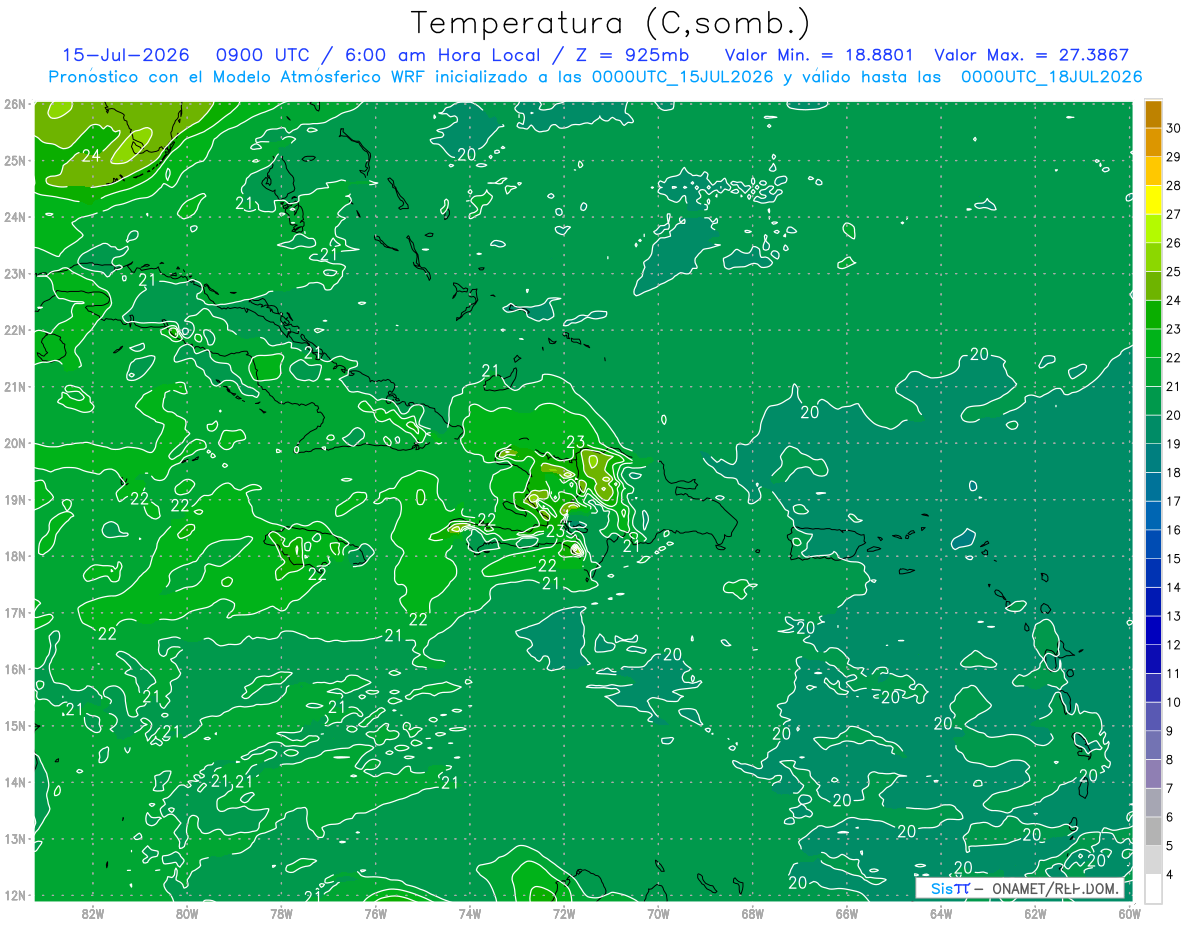Select the pressure level "Z = 925mb"
The image size is (1200, 927).
pyautogui.click(x=632, y=55)
